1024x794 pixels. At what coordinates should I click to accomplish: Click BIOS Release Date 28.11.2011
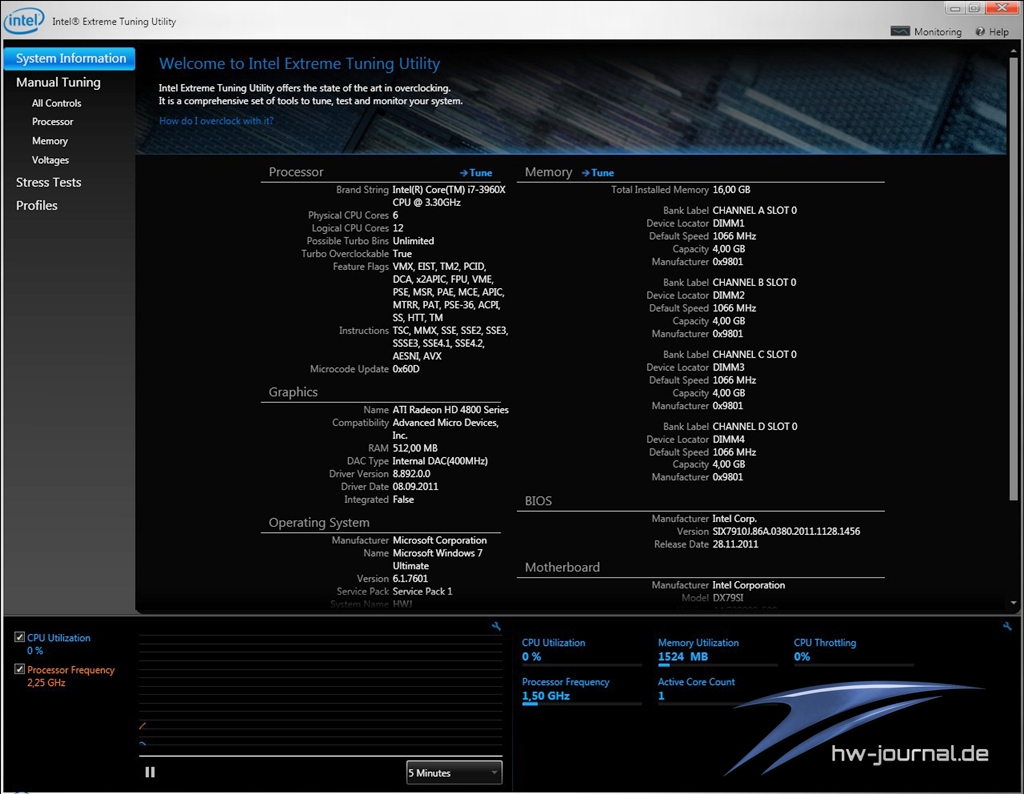(x=735, y=545)
